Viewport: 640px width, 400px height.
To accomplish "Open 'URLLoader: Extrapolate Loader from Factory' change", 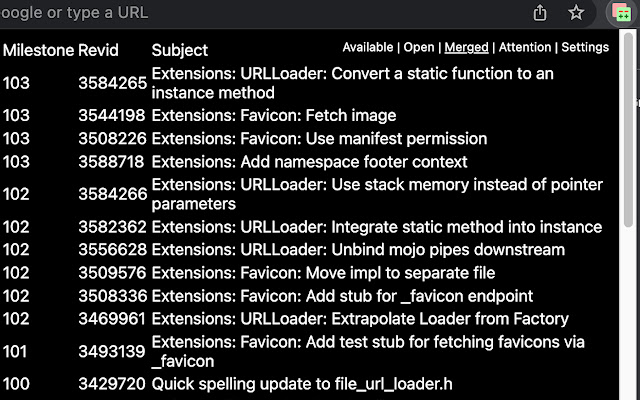I will coord(360,319).
